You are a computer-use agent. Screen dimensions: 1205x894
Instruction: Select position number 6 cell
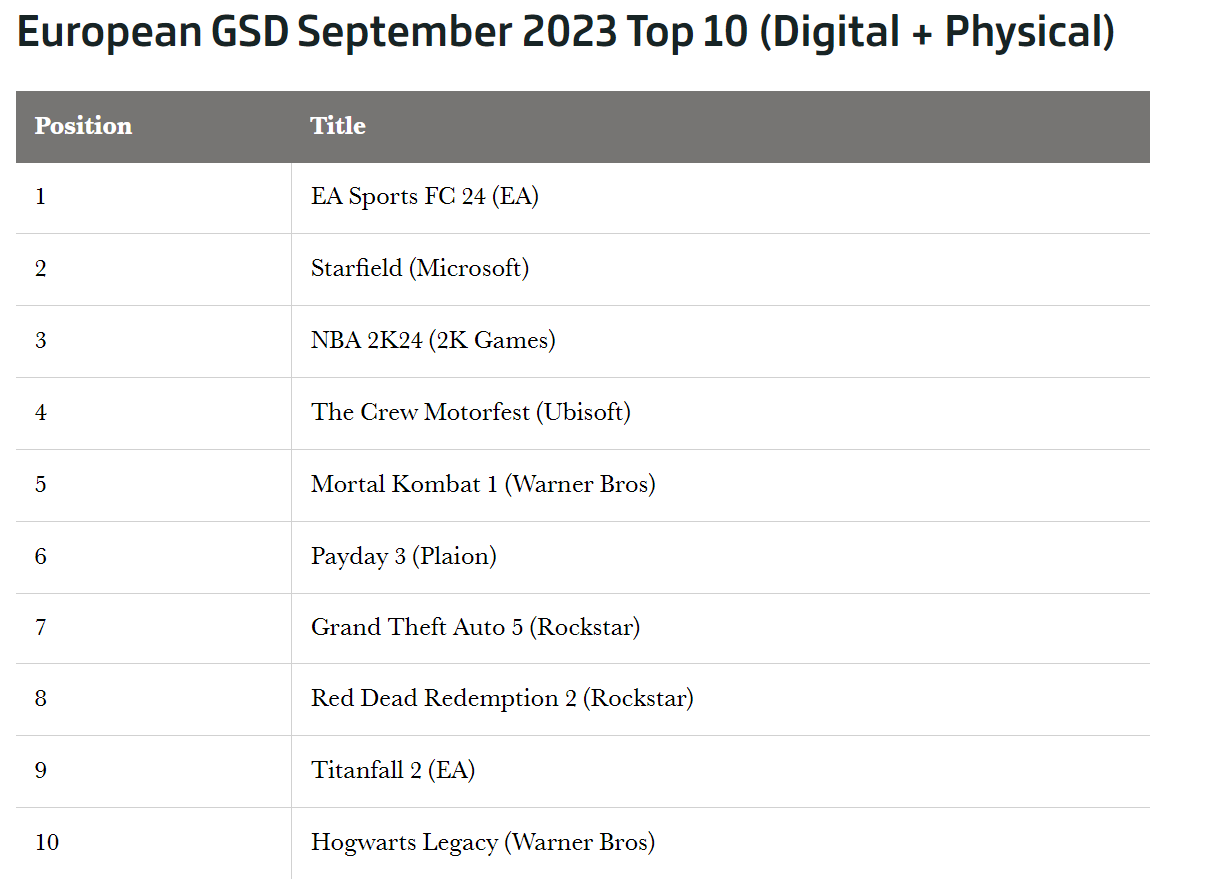41,556
